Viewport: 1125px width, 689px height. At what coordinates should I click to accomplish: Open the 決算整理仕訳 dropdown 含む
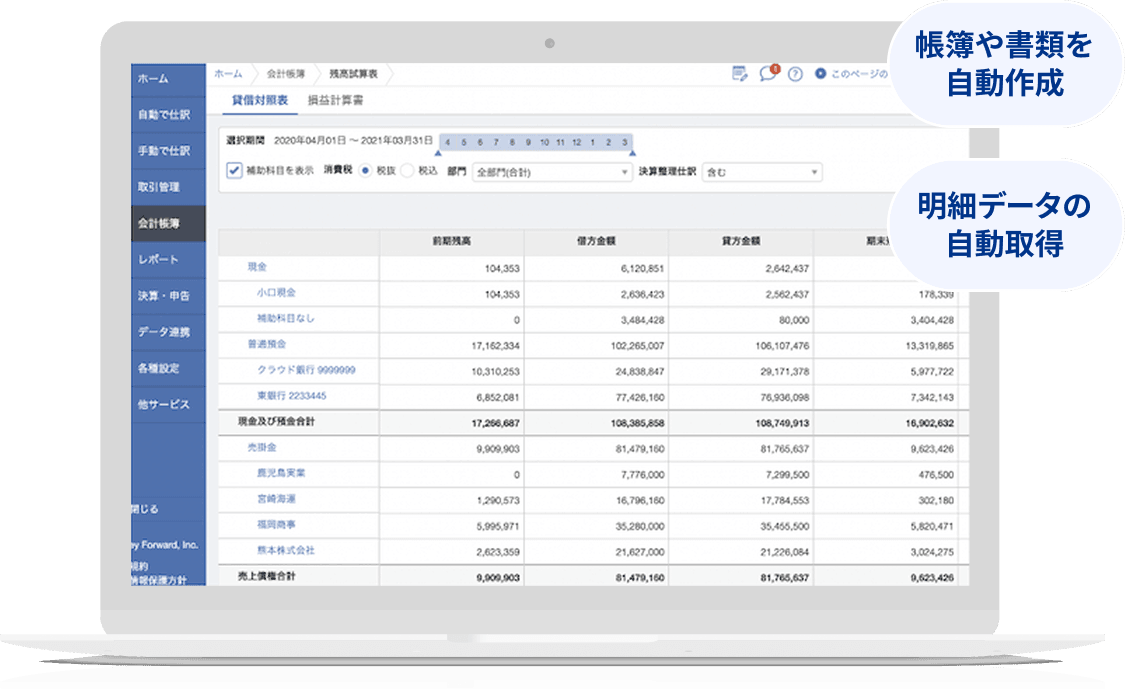[x=762, y=172]
